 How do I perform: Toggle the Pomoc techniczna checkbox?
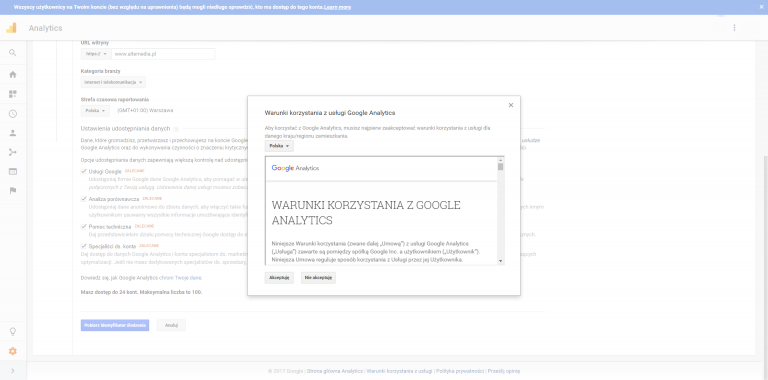point(84,227)
